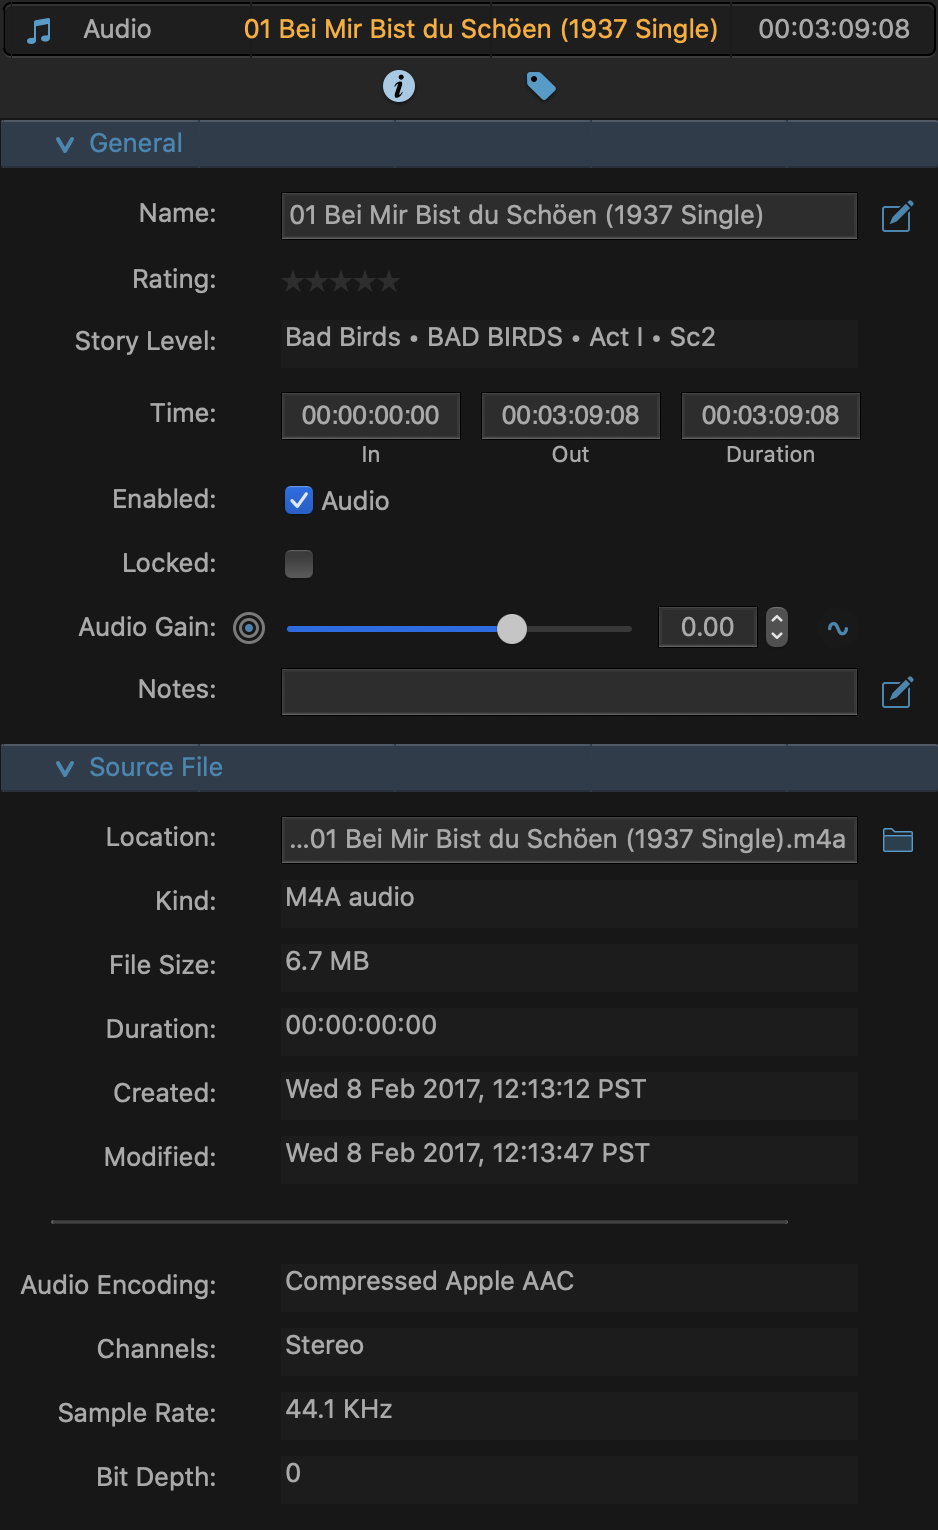Collapse the General section
Viewport: 938px width, 1530px height.
coord(65,144)
